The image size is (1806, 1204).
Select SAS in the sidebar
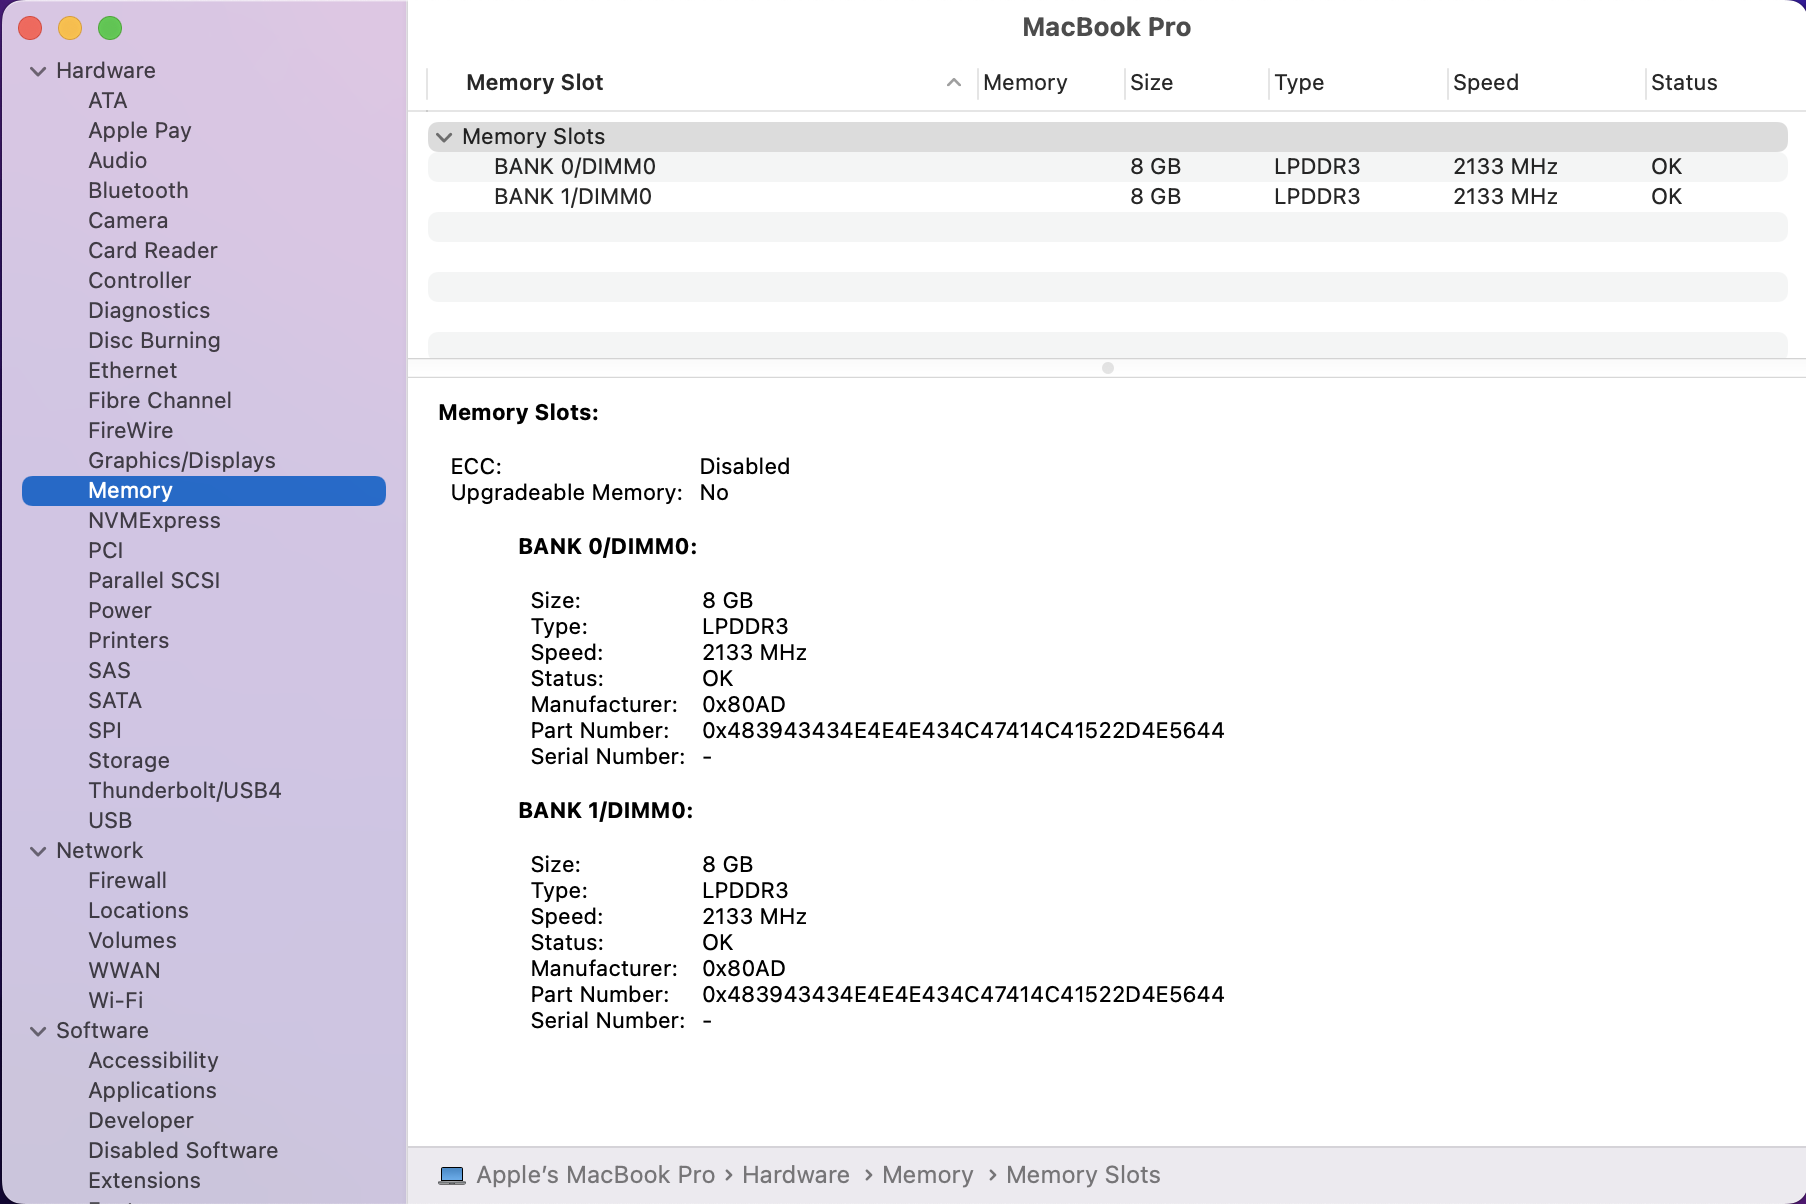110,671
